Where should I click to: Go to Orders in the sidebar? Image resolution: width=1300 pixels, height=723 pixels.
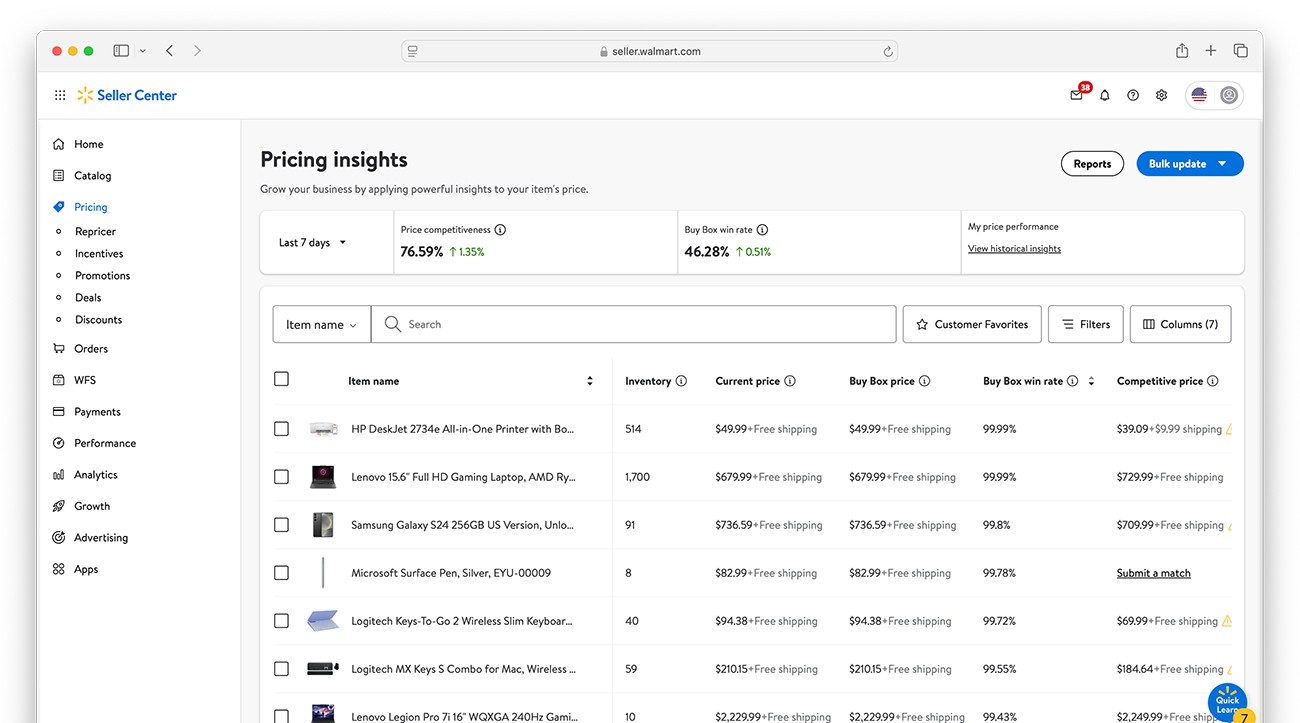(91, 349)
